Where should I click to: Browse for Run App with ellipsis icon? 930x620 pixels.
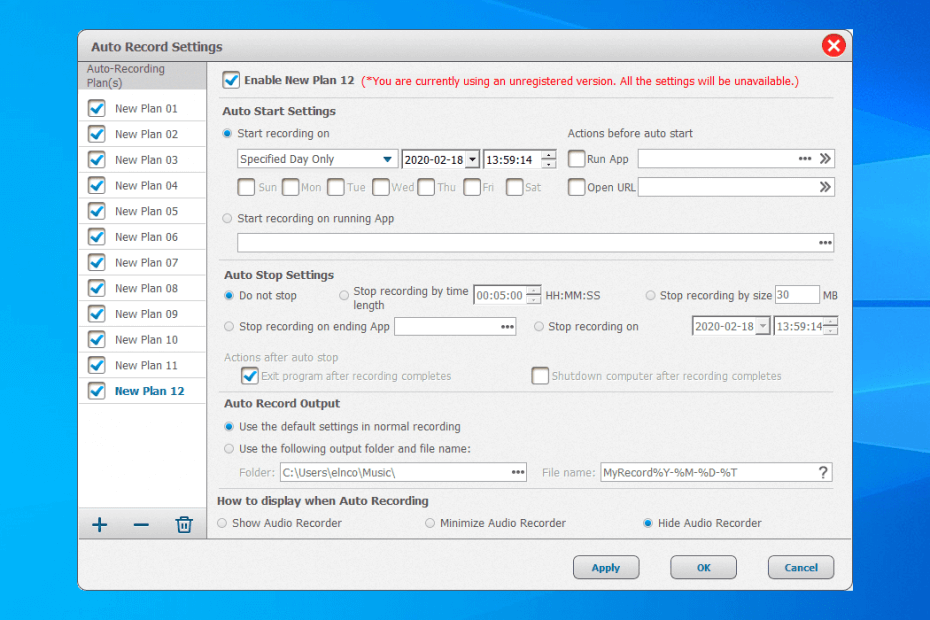[805, 158]
